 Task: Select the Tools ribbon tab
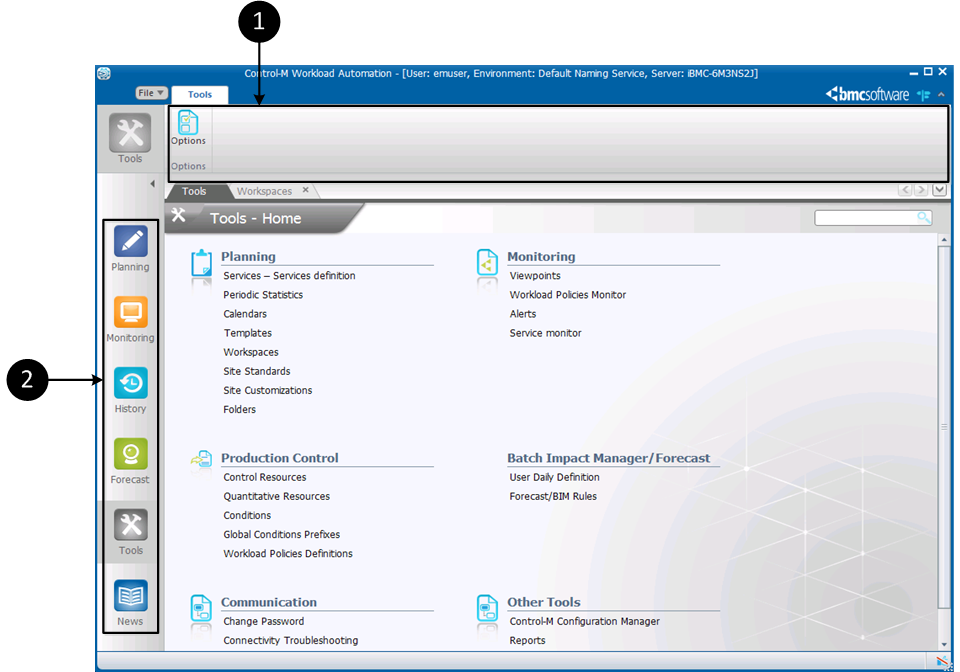[200, 94]
